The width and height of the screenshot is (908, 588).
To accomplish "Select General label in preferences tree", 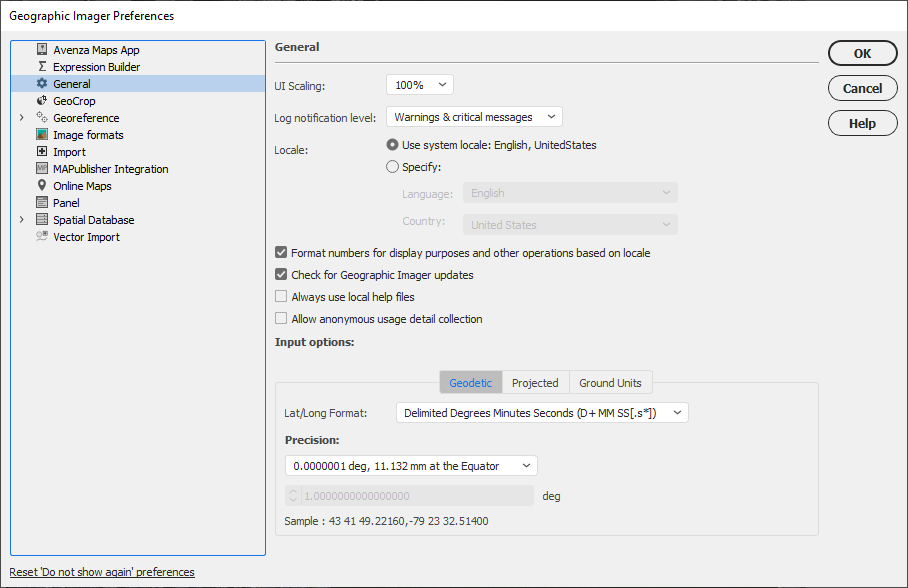I will pyautogui.click(x=72, y=84).
